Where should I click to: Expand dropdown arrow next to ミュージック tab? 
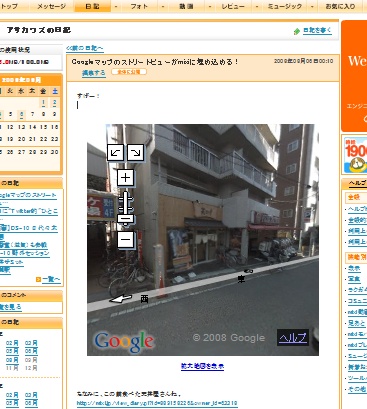coord(312,6)
